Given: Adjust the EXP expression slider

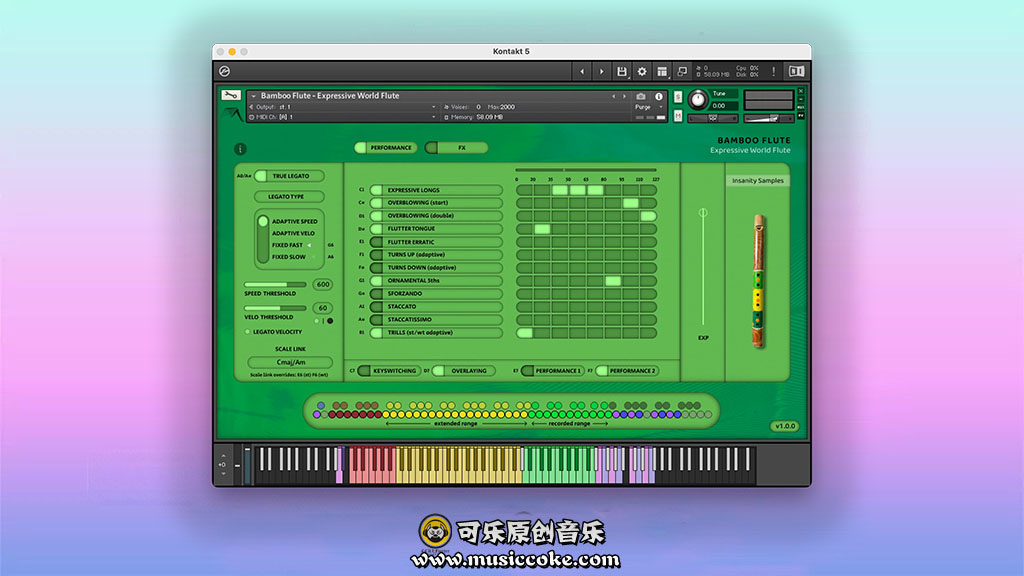Looking at the screenshot, I should (703, 268).
